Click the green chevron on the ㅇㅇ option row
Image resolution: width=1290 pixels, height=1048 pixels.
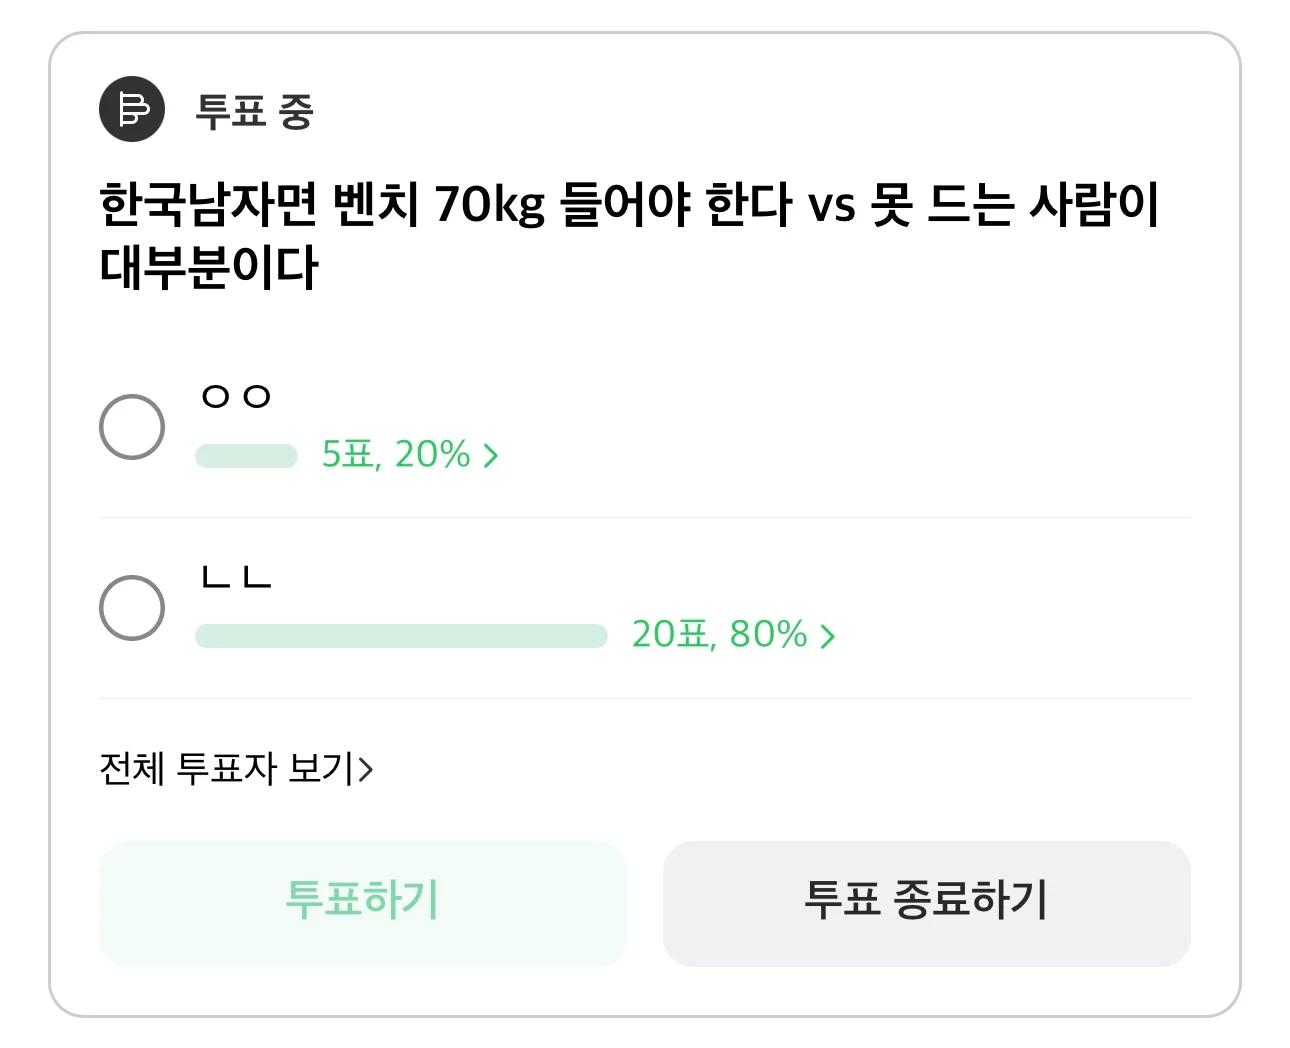(491, 455)
